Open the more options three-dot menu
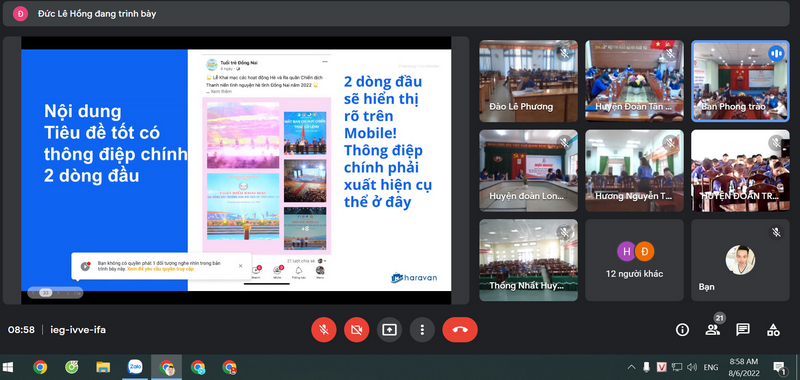800x380 pixels. 422,330
